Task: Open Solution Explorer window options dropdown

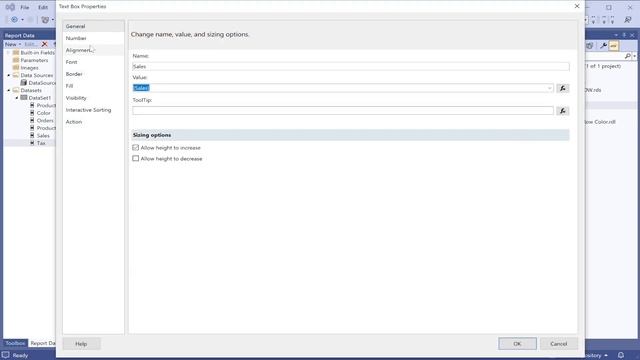Action: tap(616, 36)
